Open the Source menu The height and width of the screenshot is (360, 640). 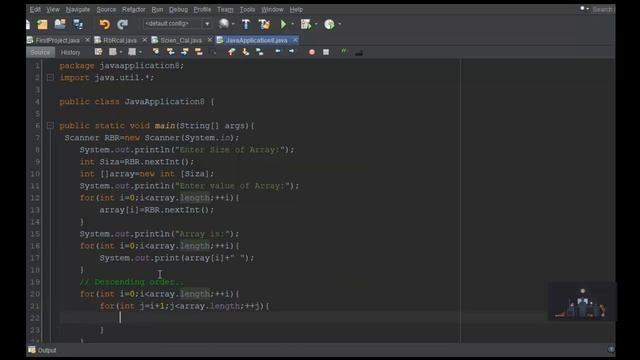[106, 9]
